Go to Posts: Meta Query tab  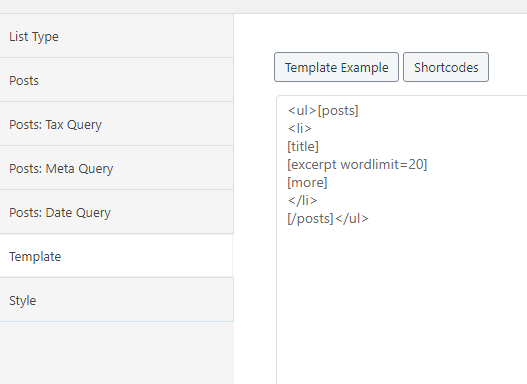click(x=117, y=168)
